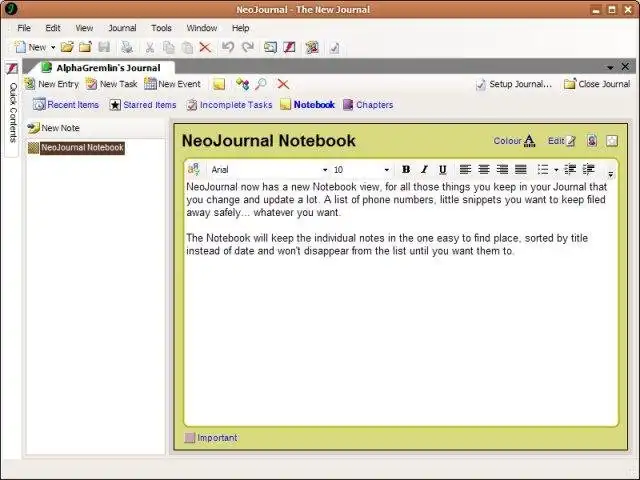
Task: Create a New Task
Action: 111,84
